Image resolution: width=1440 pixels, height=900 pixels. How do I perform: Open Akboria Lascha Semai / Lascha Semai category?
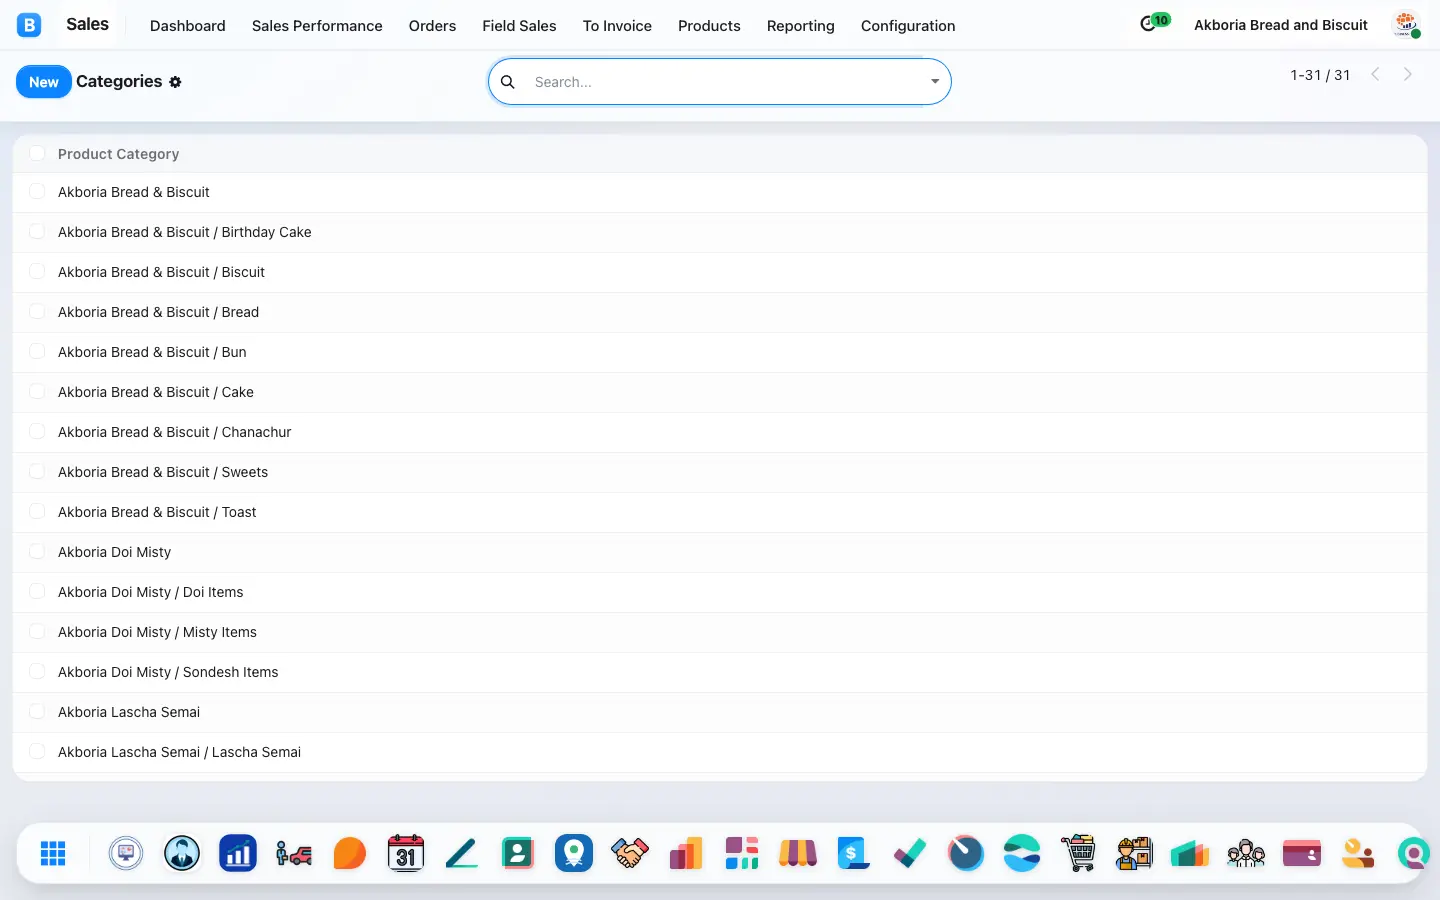[179, 752]
